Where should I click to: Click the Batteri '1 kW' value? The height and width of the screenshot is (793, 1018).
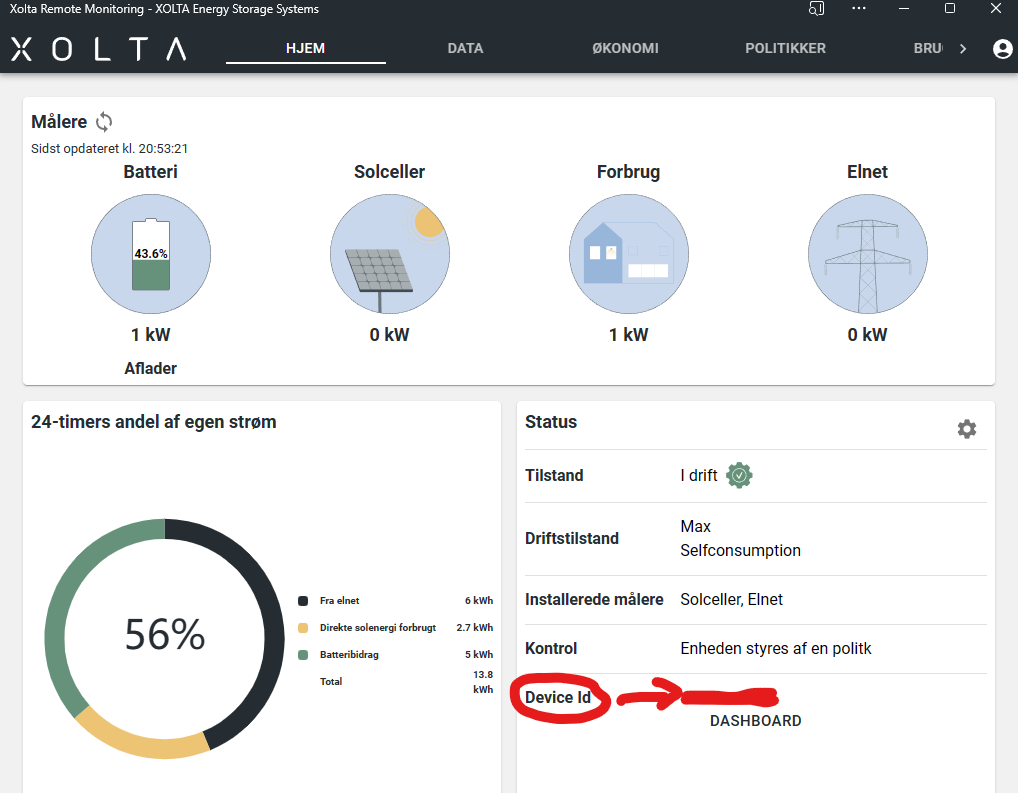tap(151, 334)
